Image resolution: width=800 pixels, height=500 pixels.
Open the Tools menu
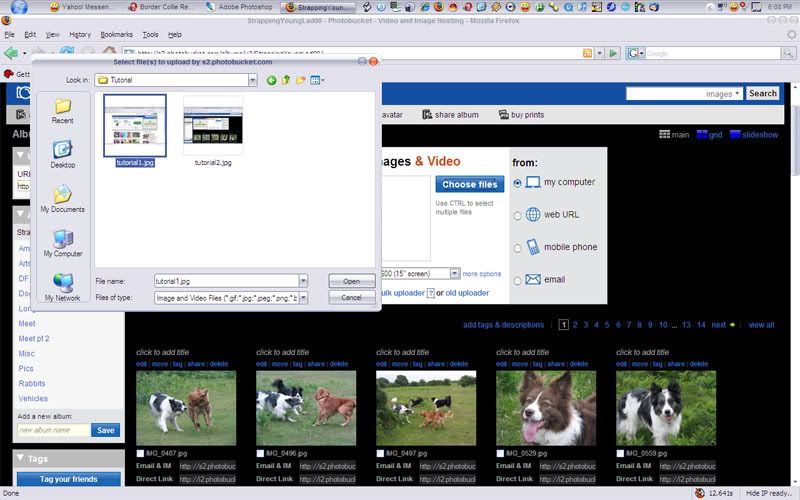[150, 35]
